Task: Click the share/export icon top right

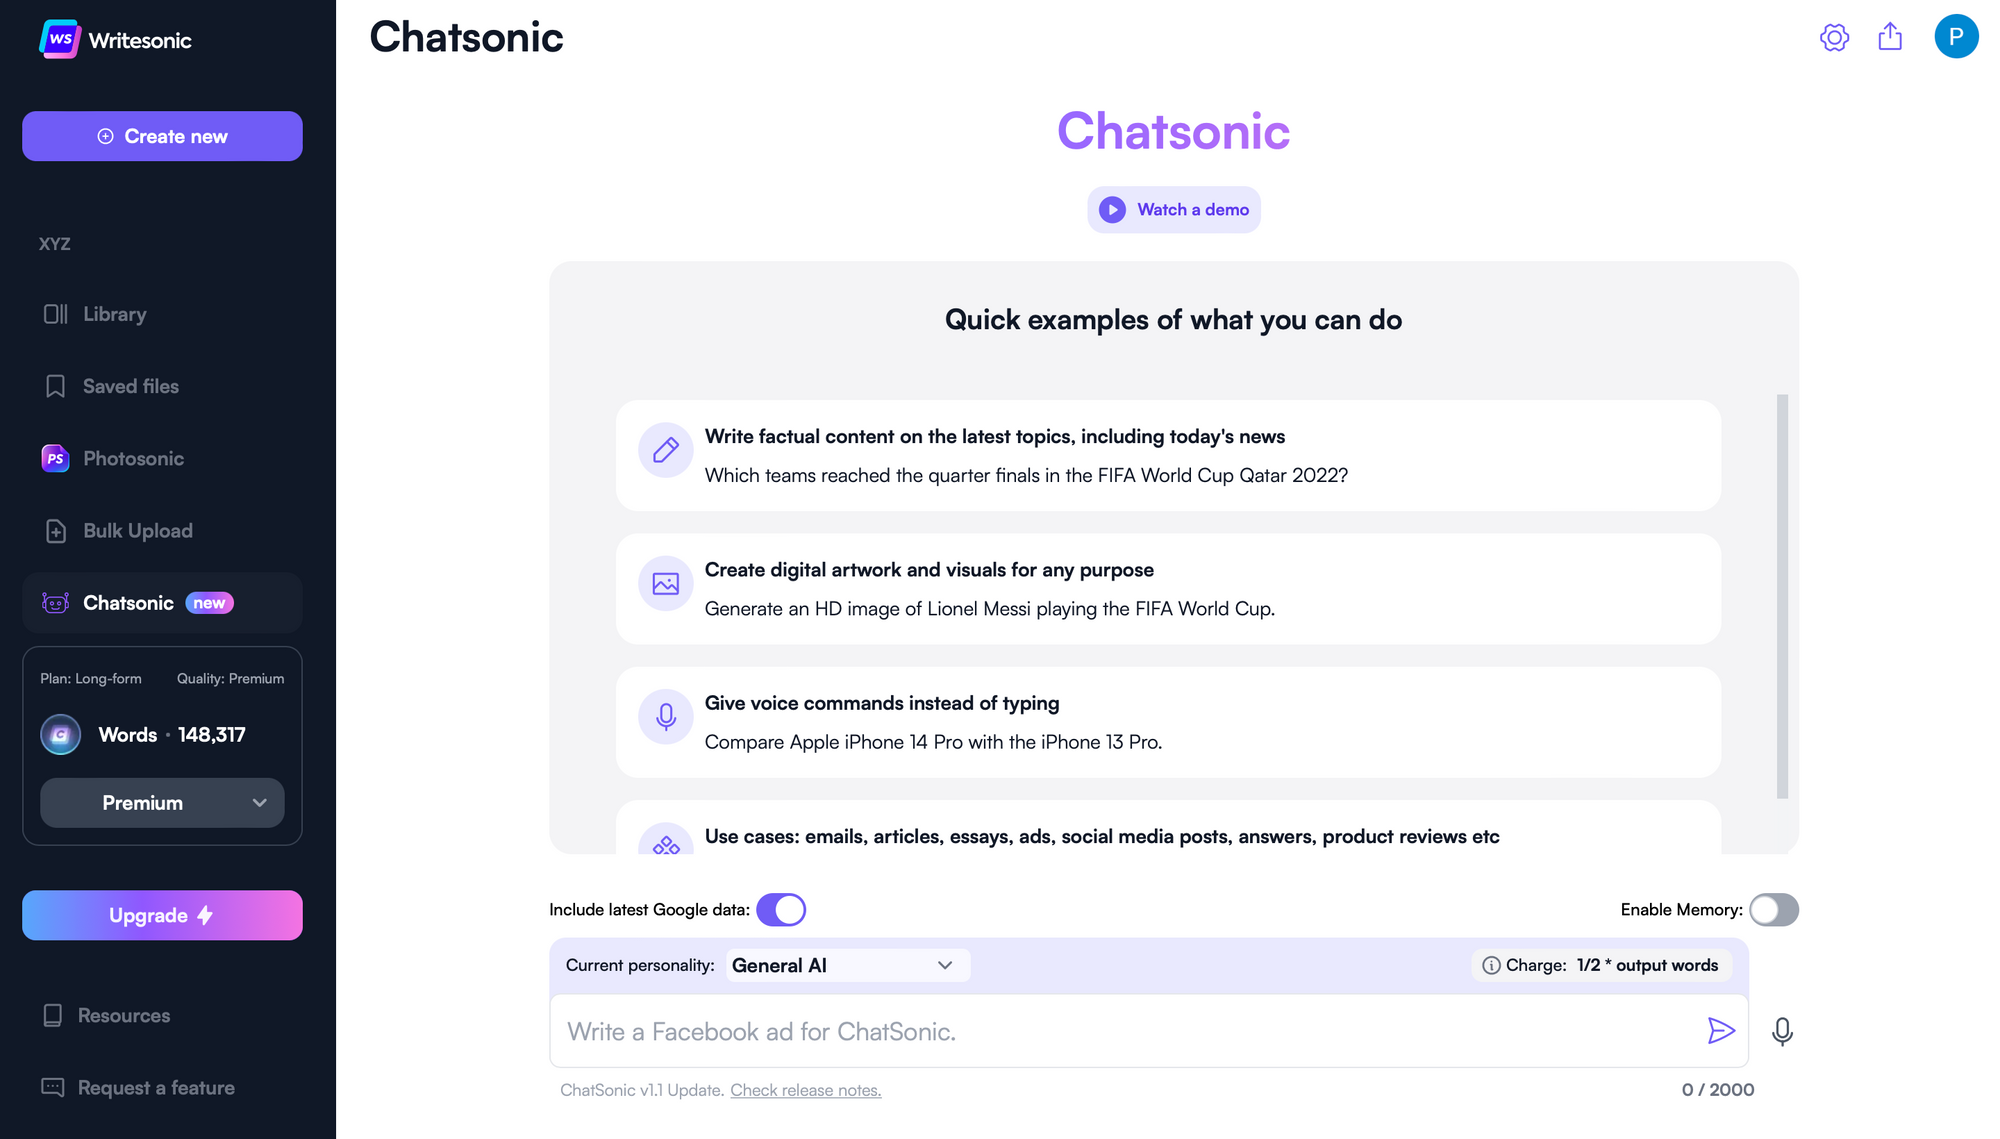Action: tap(1891, 37)
